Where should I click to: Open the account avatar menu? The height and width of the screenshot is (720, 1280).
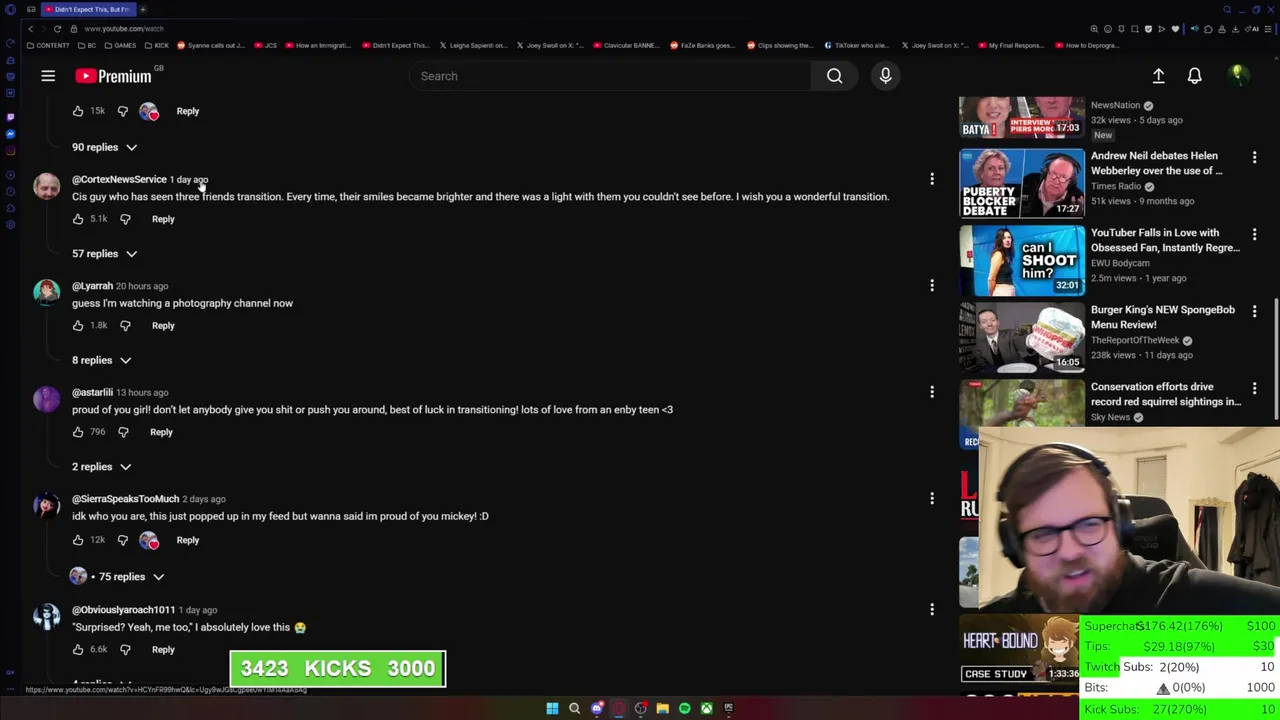(x=1237, y=75)
